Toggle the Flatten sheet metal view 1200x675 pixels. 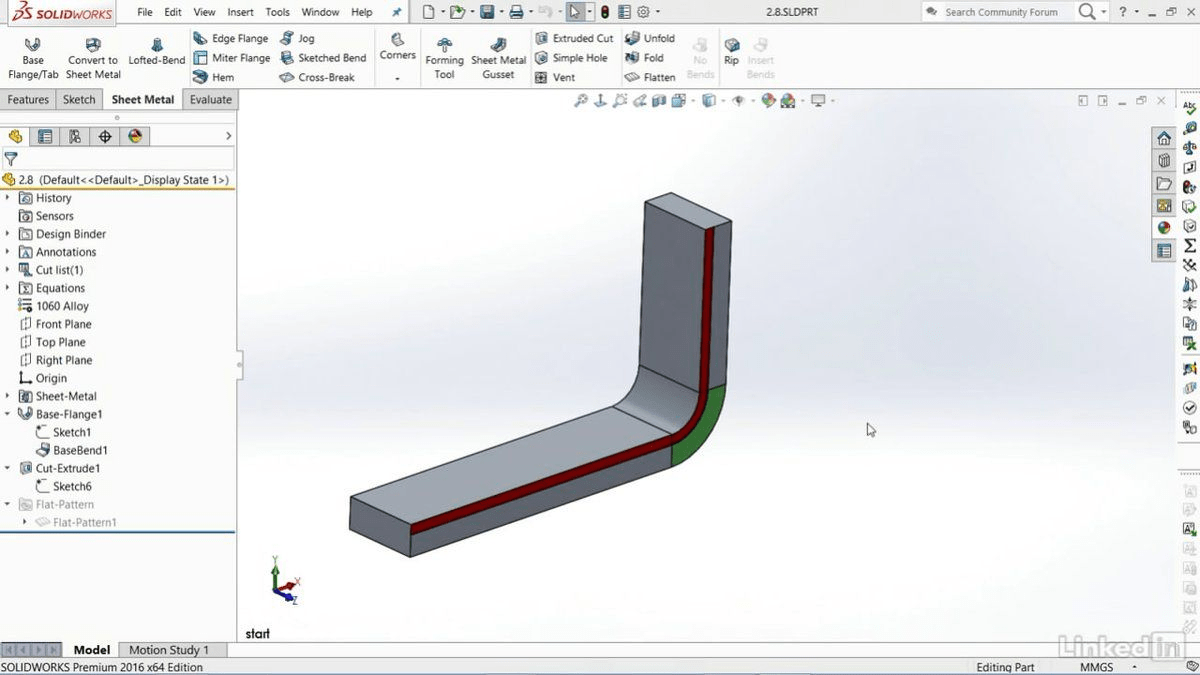(650, 77)
